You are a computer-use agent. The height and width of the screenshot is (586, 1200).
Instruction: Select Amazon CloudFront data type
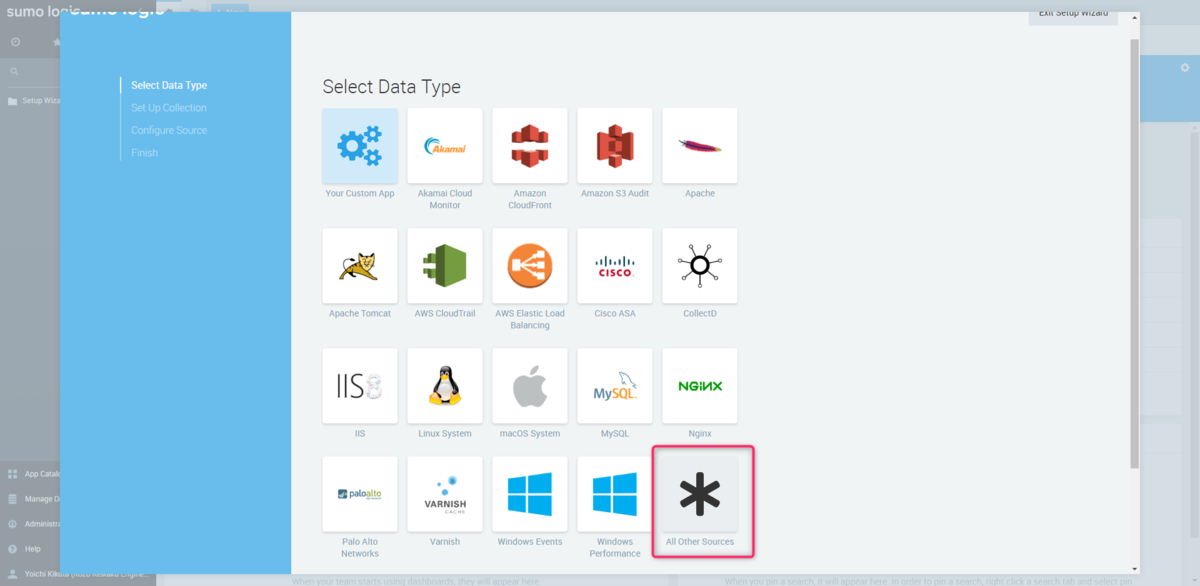click(530, 146)
